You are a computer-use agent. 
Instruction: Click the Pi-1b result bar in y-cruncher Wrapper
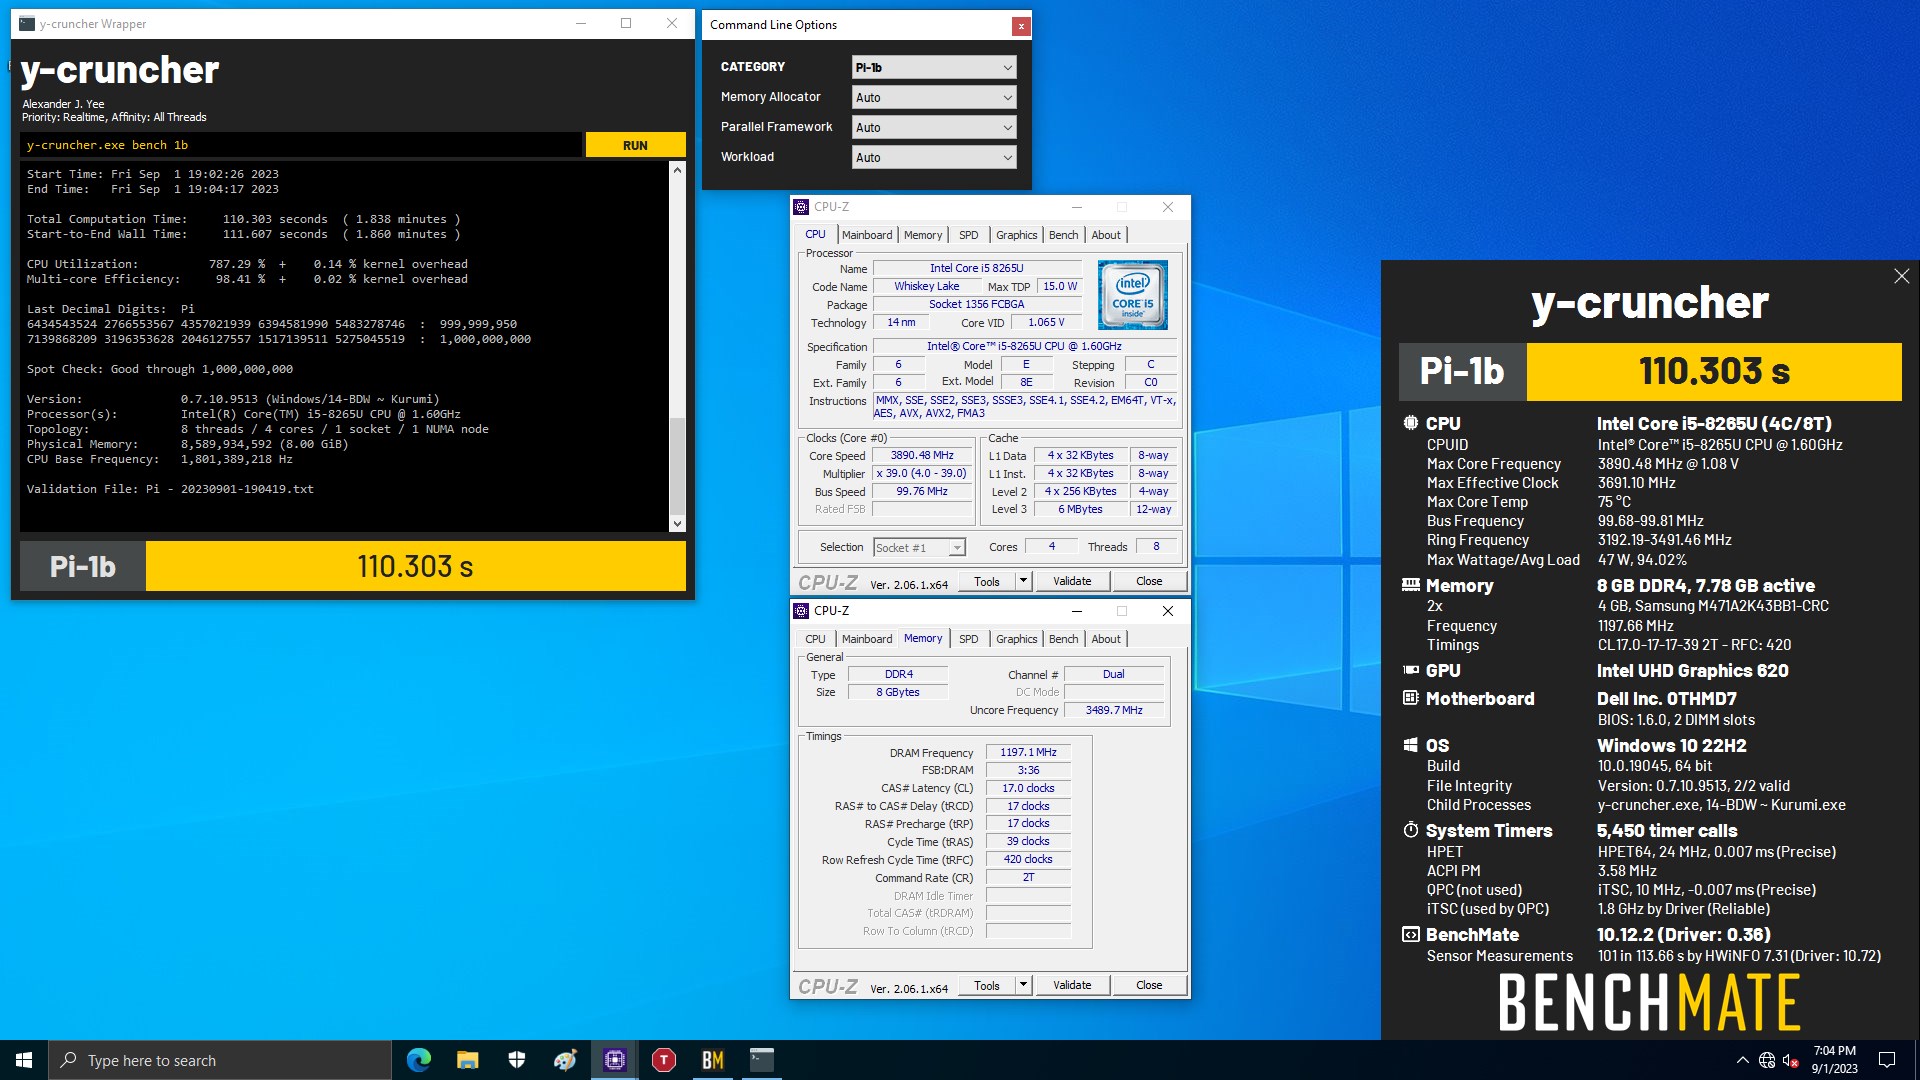click(353, 567)
